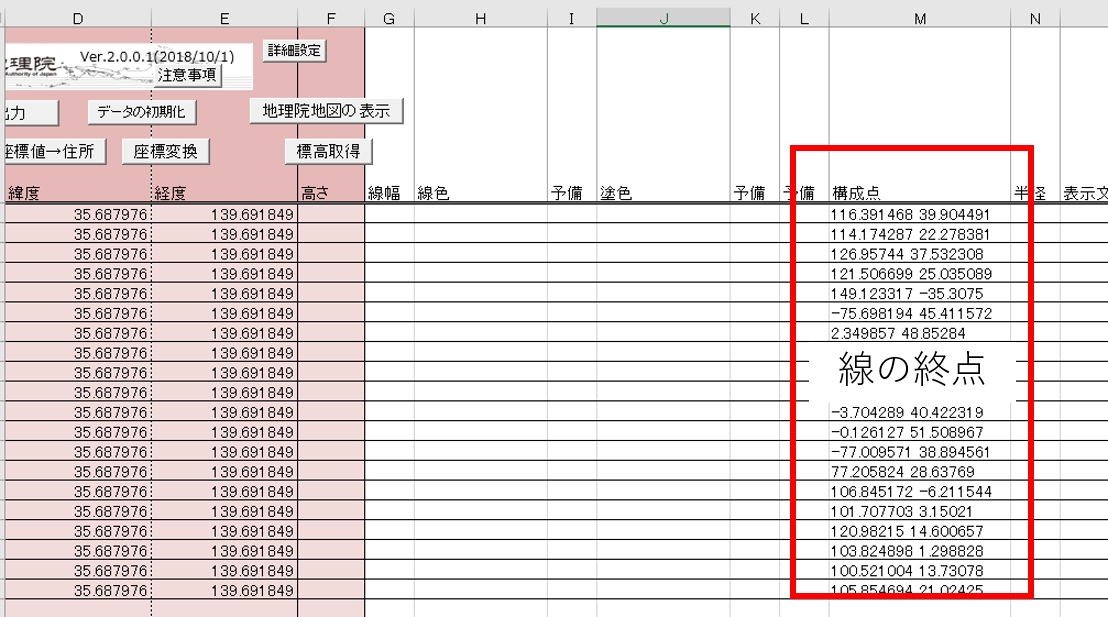The image size is (1108, 617).
Task: Select cell with 149.123317 -35.3075
Action: 920,293
